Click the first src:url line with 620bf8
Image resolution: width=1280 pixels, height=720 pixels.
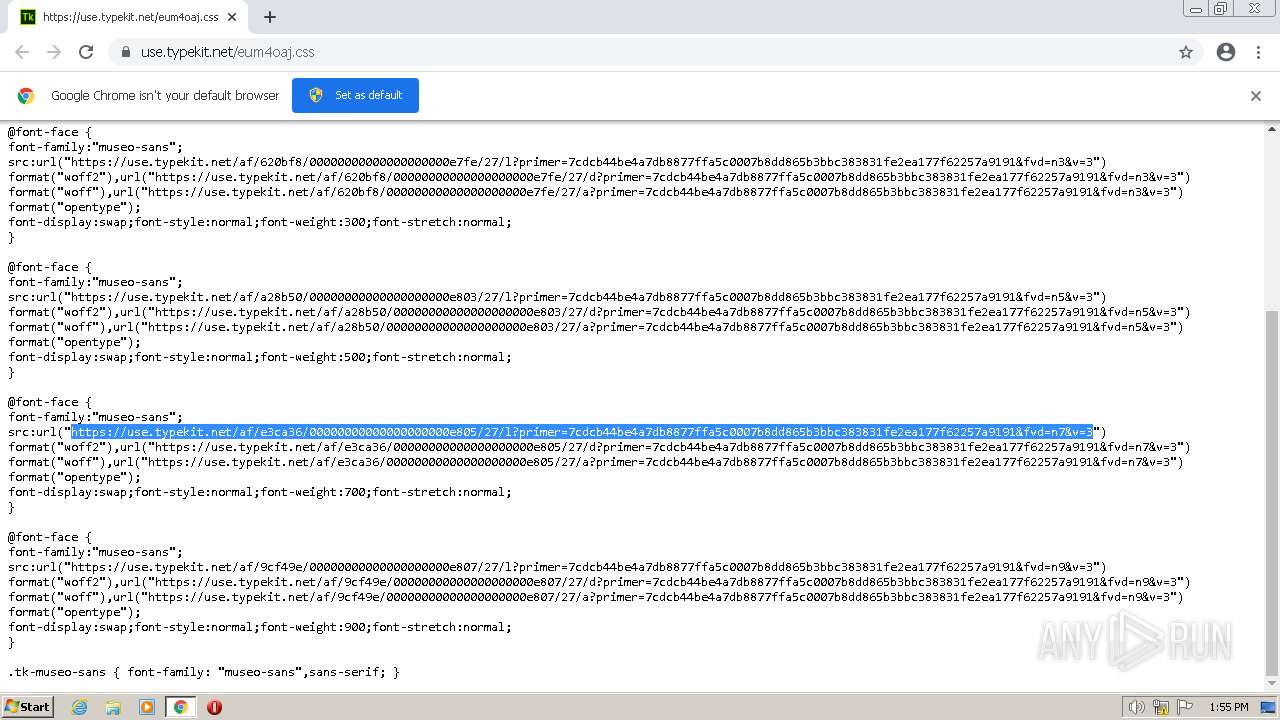click(x=557, y=162)
